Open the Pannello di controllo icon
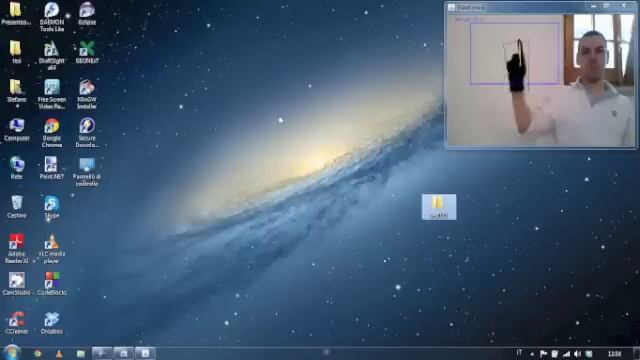Screen dimensions: 640x360 (x=87, y=171)
